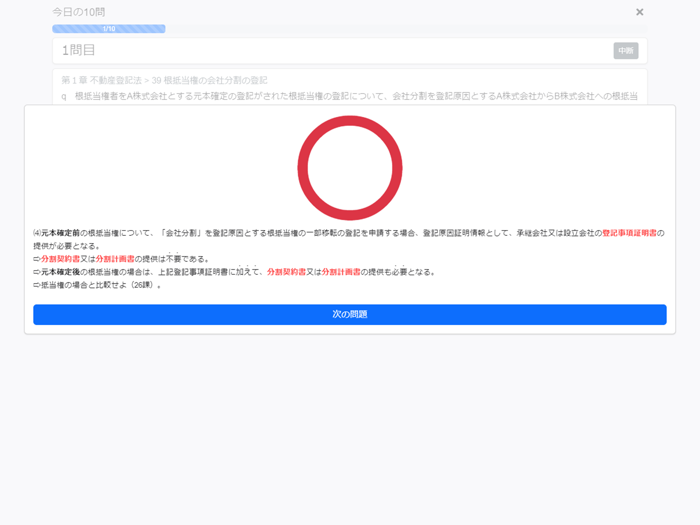The height and width of the screenshot is (525, 700).
Task: Click the explanation line ending with 26課
Action: [x=97, y=285]
